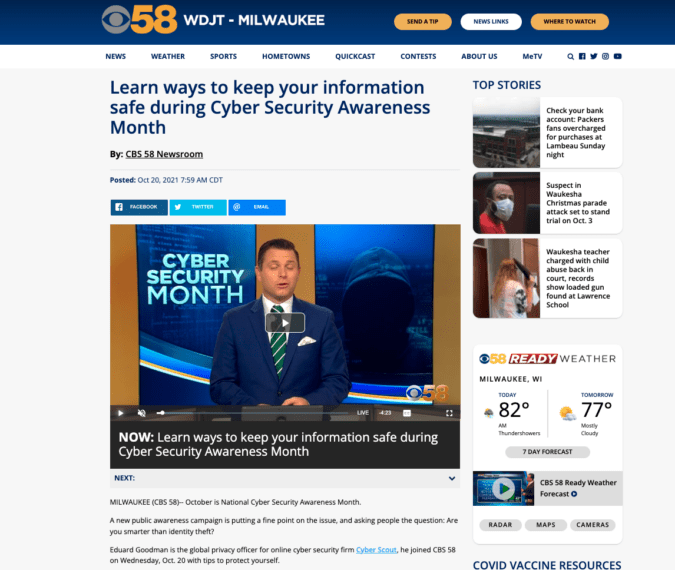Viewport: 675px width, 570px height.
Task: Click the play control in video bar
Action: pos(121,413)
